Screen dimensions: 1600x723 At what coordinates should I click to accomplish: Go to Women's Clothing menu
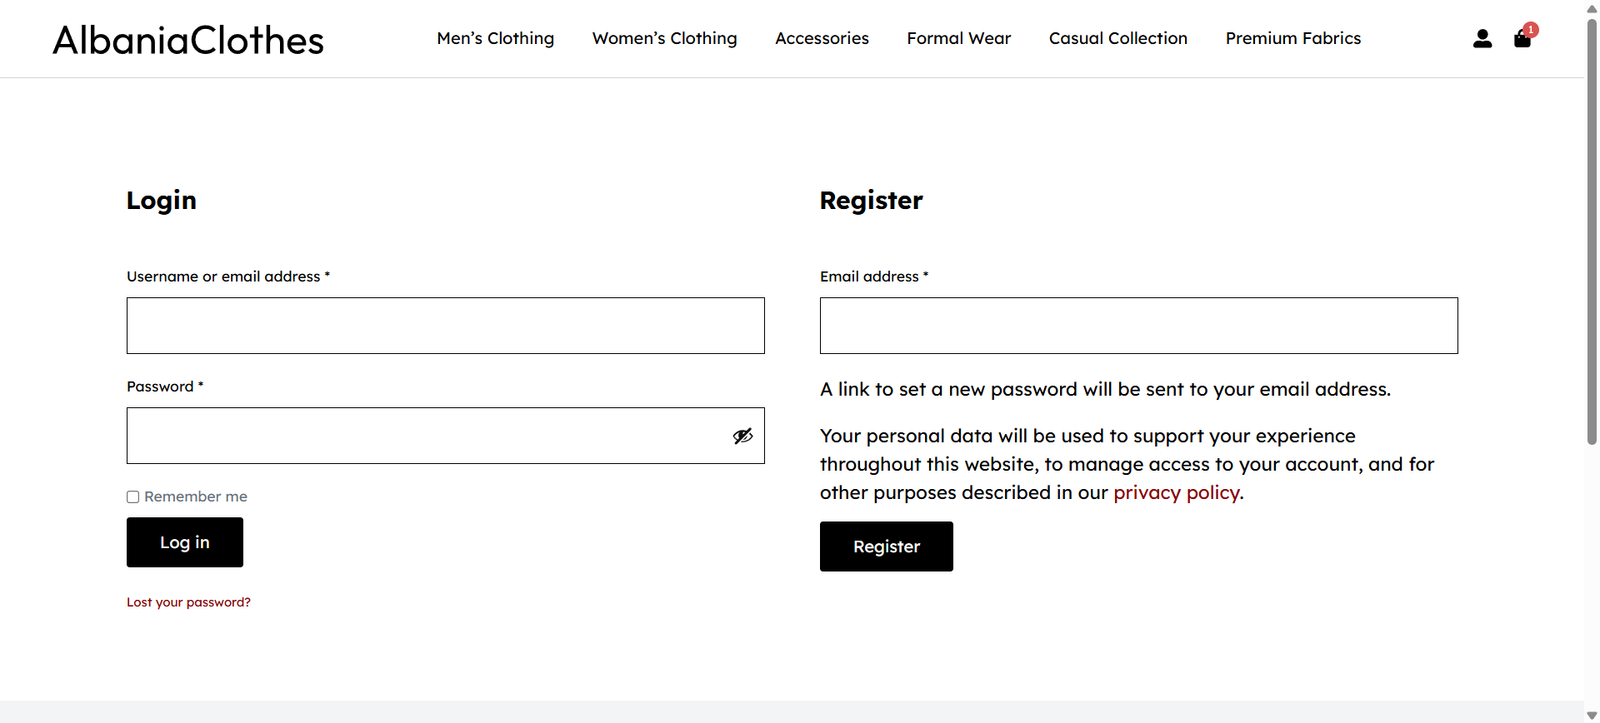tap(664, 38)
